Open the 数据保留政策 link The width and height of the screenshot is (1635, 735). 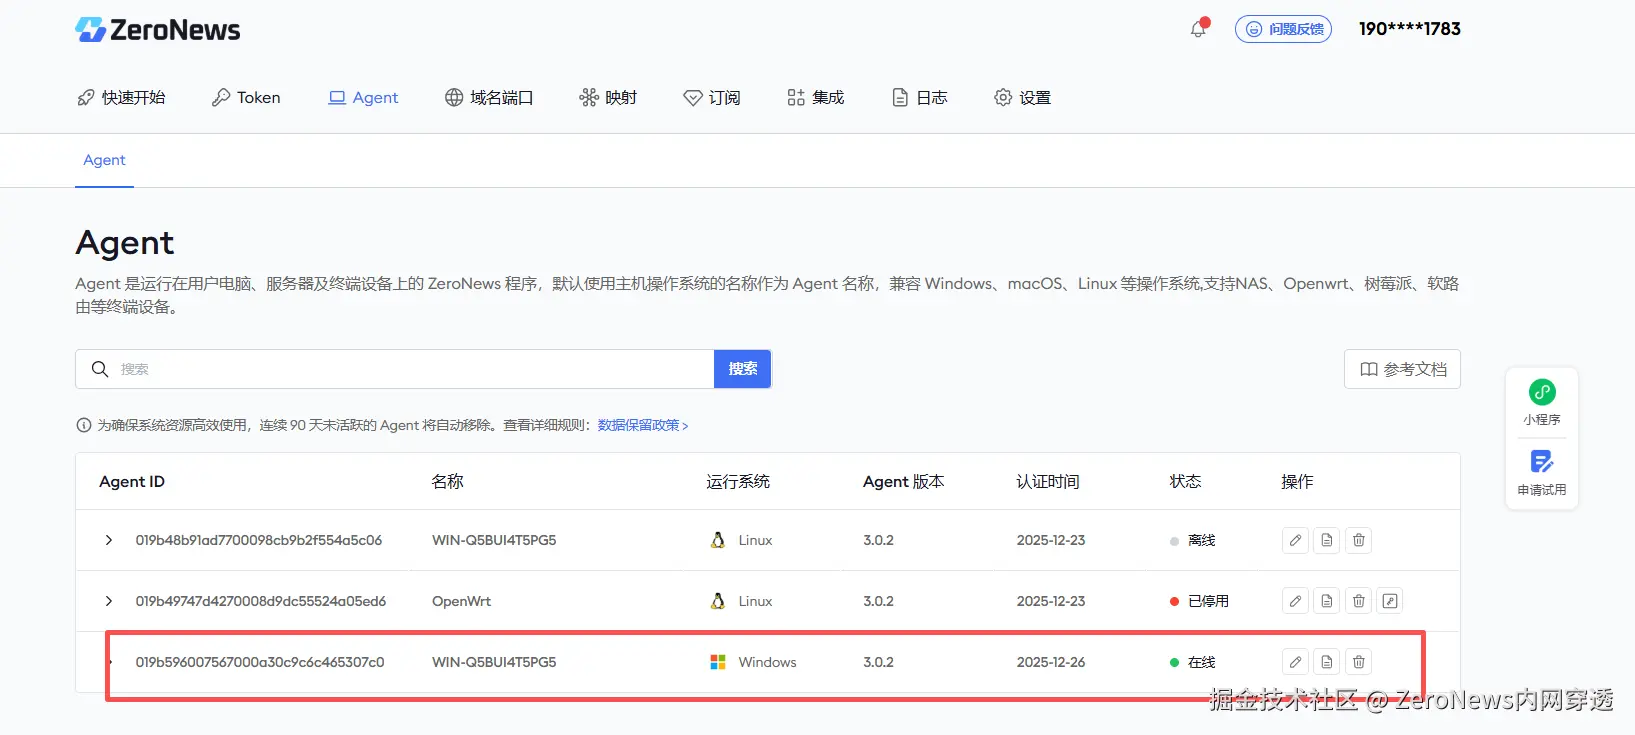[x=643, y=425]
